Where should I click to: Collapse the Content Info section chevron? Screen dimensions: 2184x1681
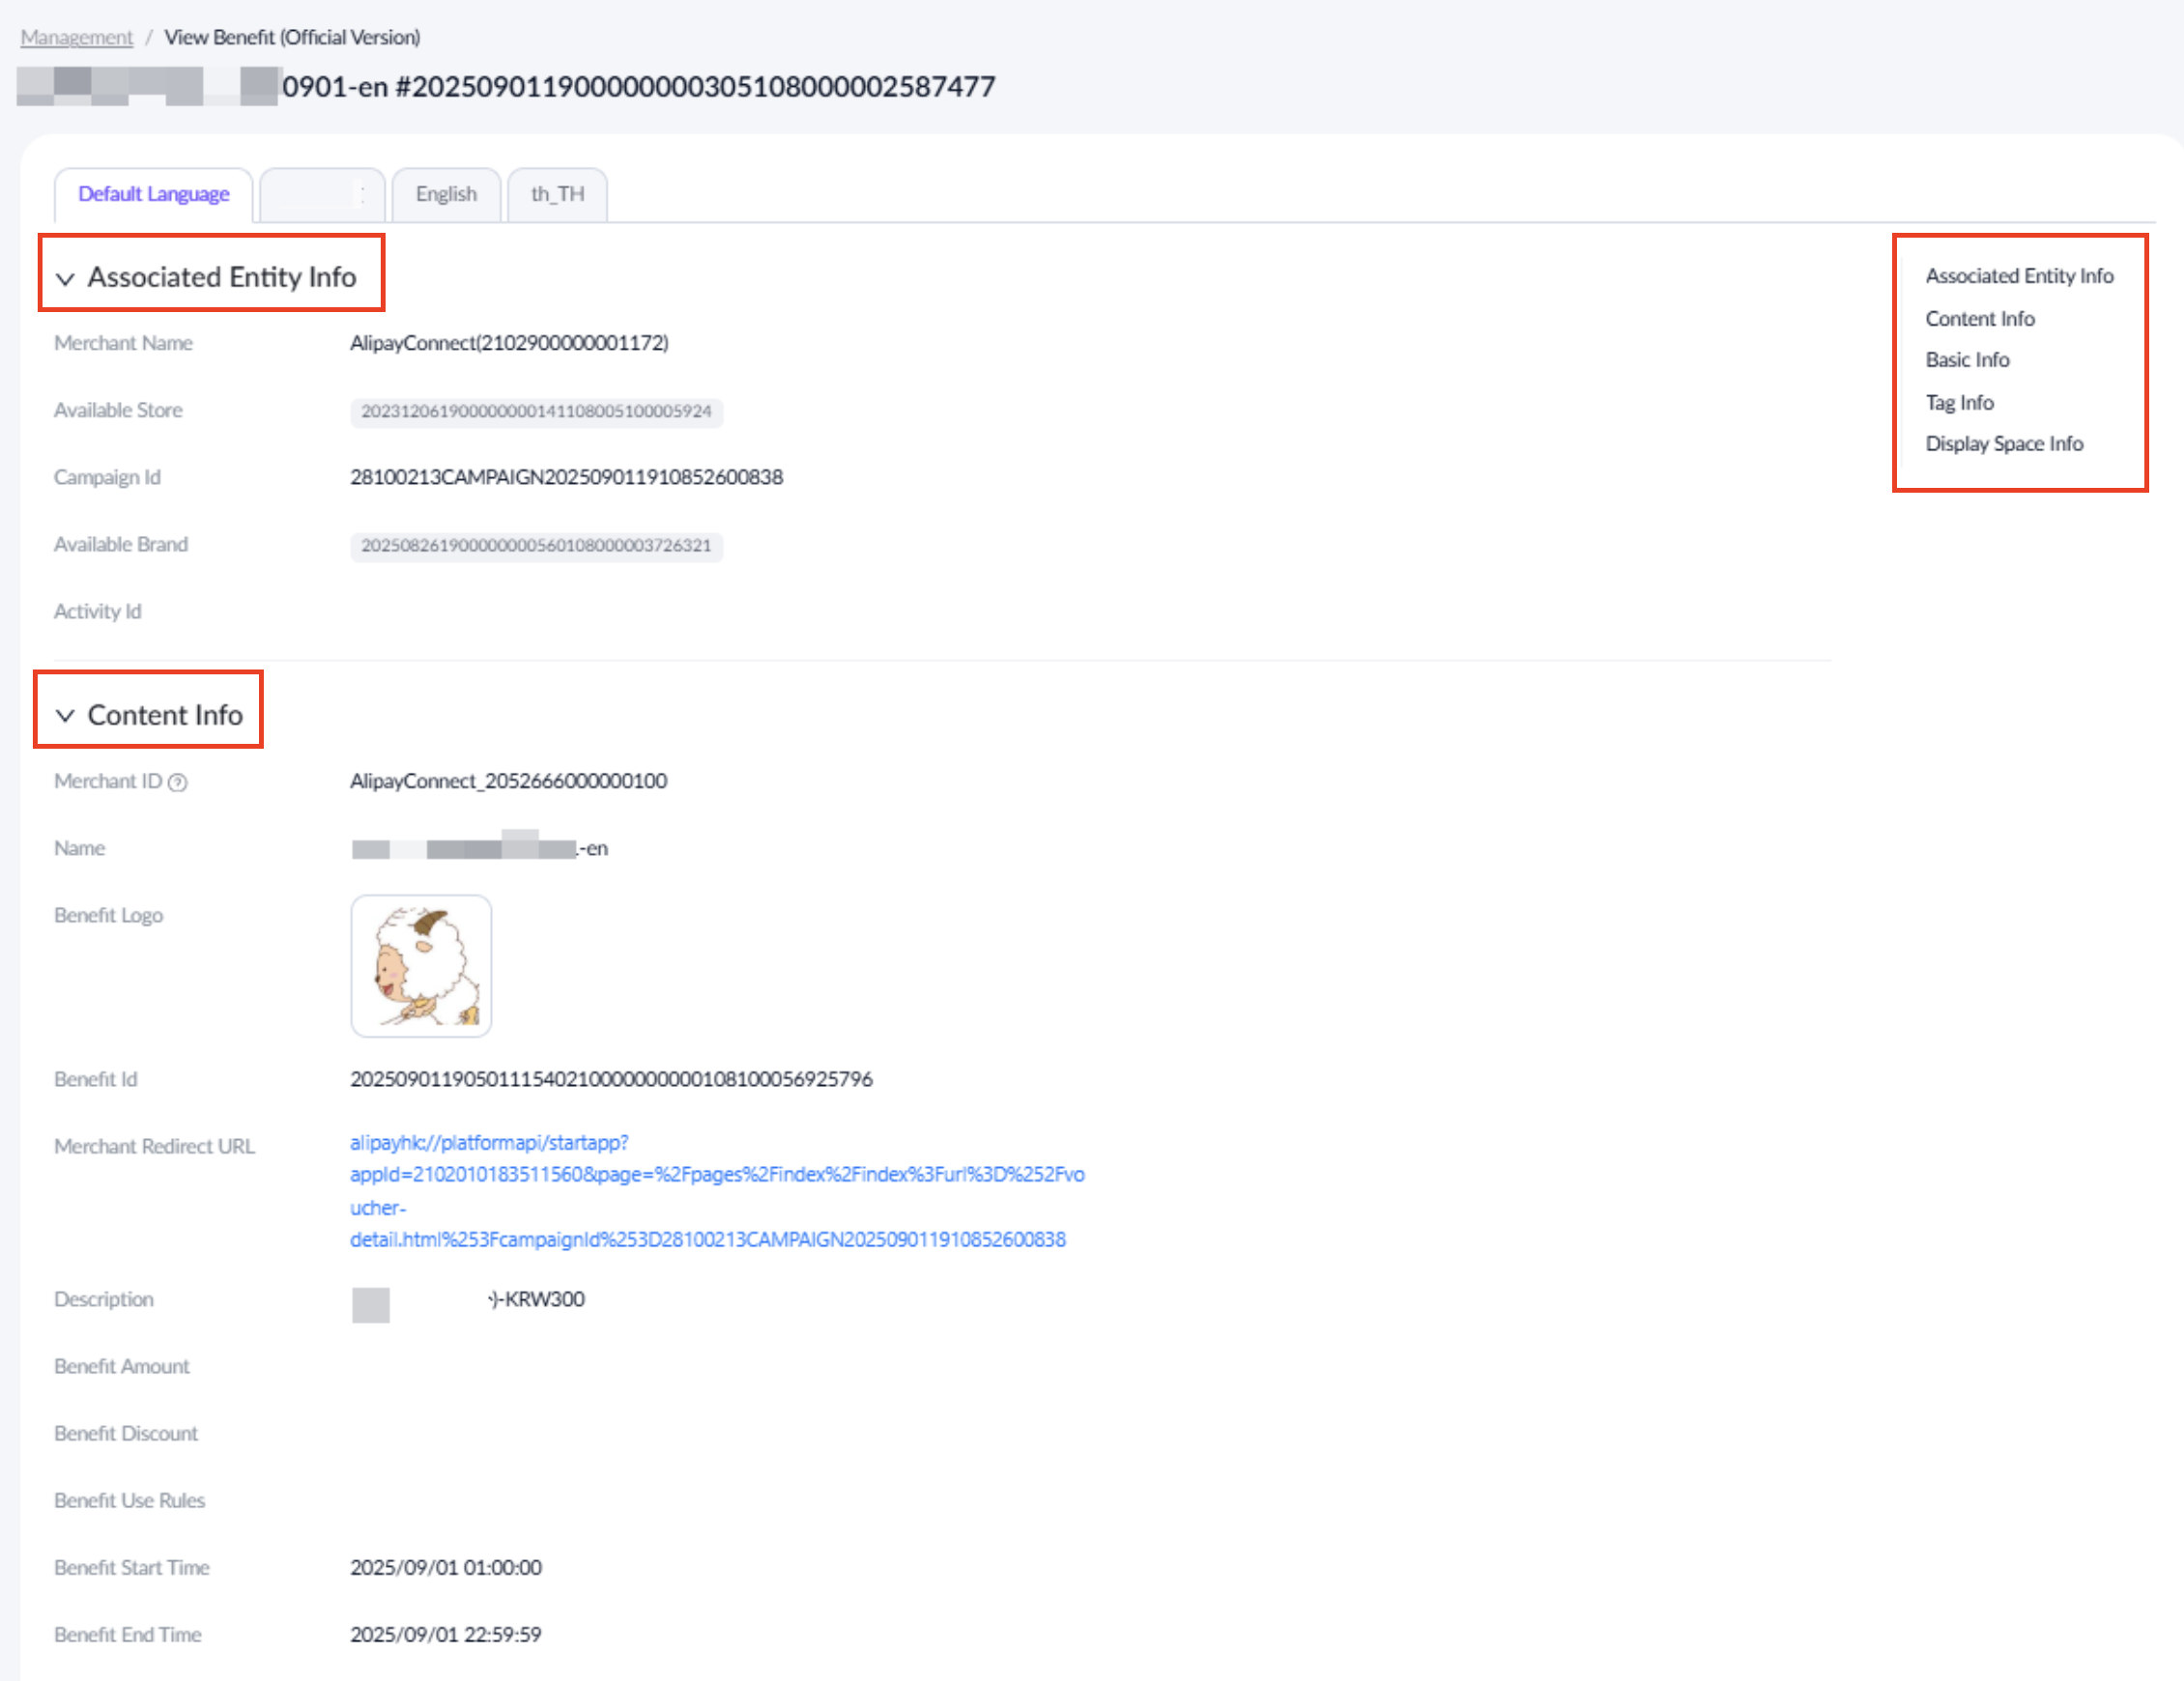pyautogui.click(x=65, y=716)
